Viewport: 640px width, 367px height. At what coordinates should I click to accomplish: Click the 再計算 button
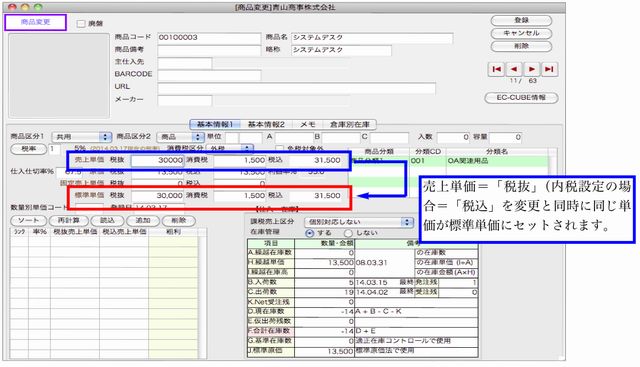(x=68, y=221)
